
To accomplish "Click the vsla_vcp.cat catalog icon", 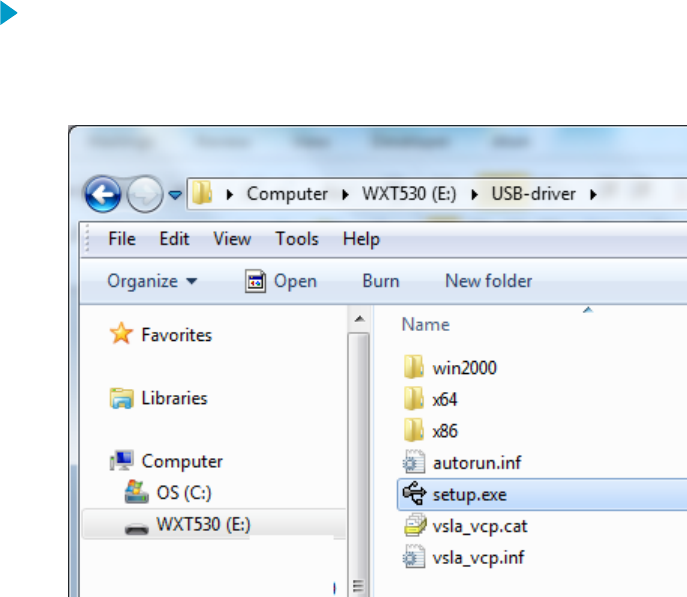I will pos(414,525).
